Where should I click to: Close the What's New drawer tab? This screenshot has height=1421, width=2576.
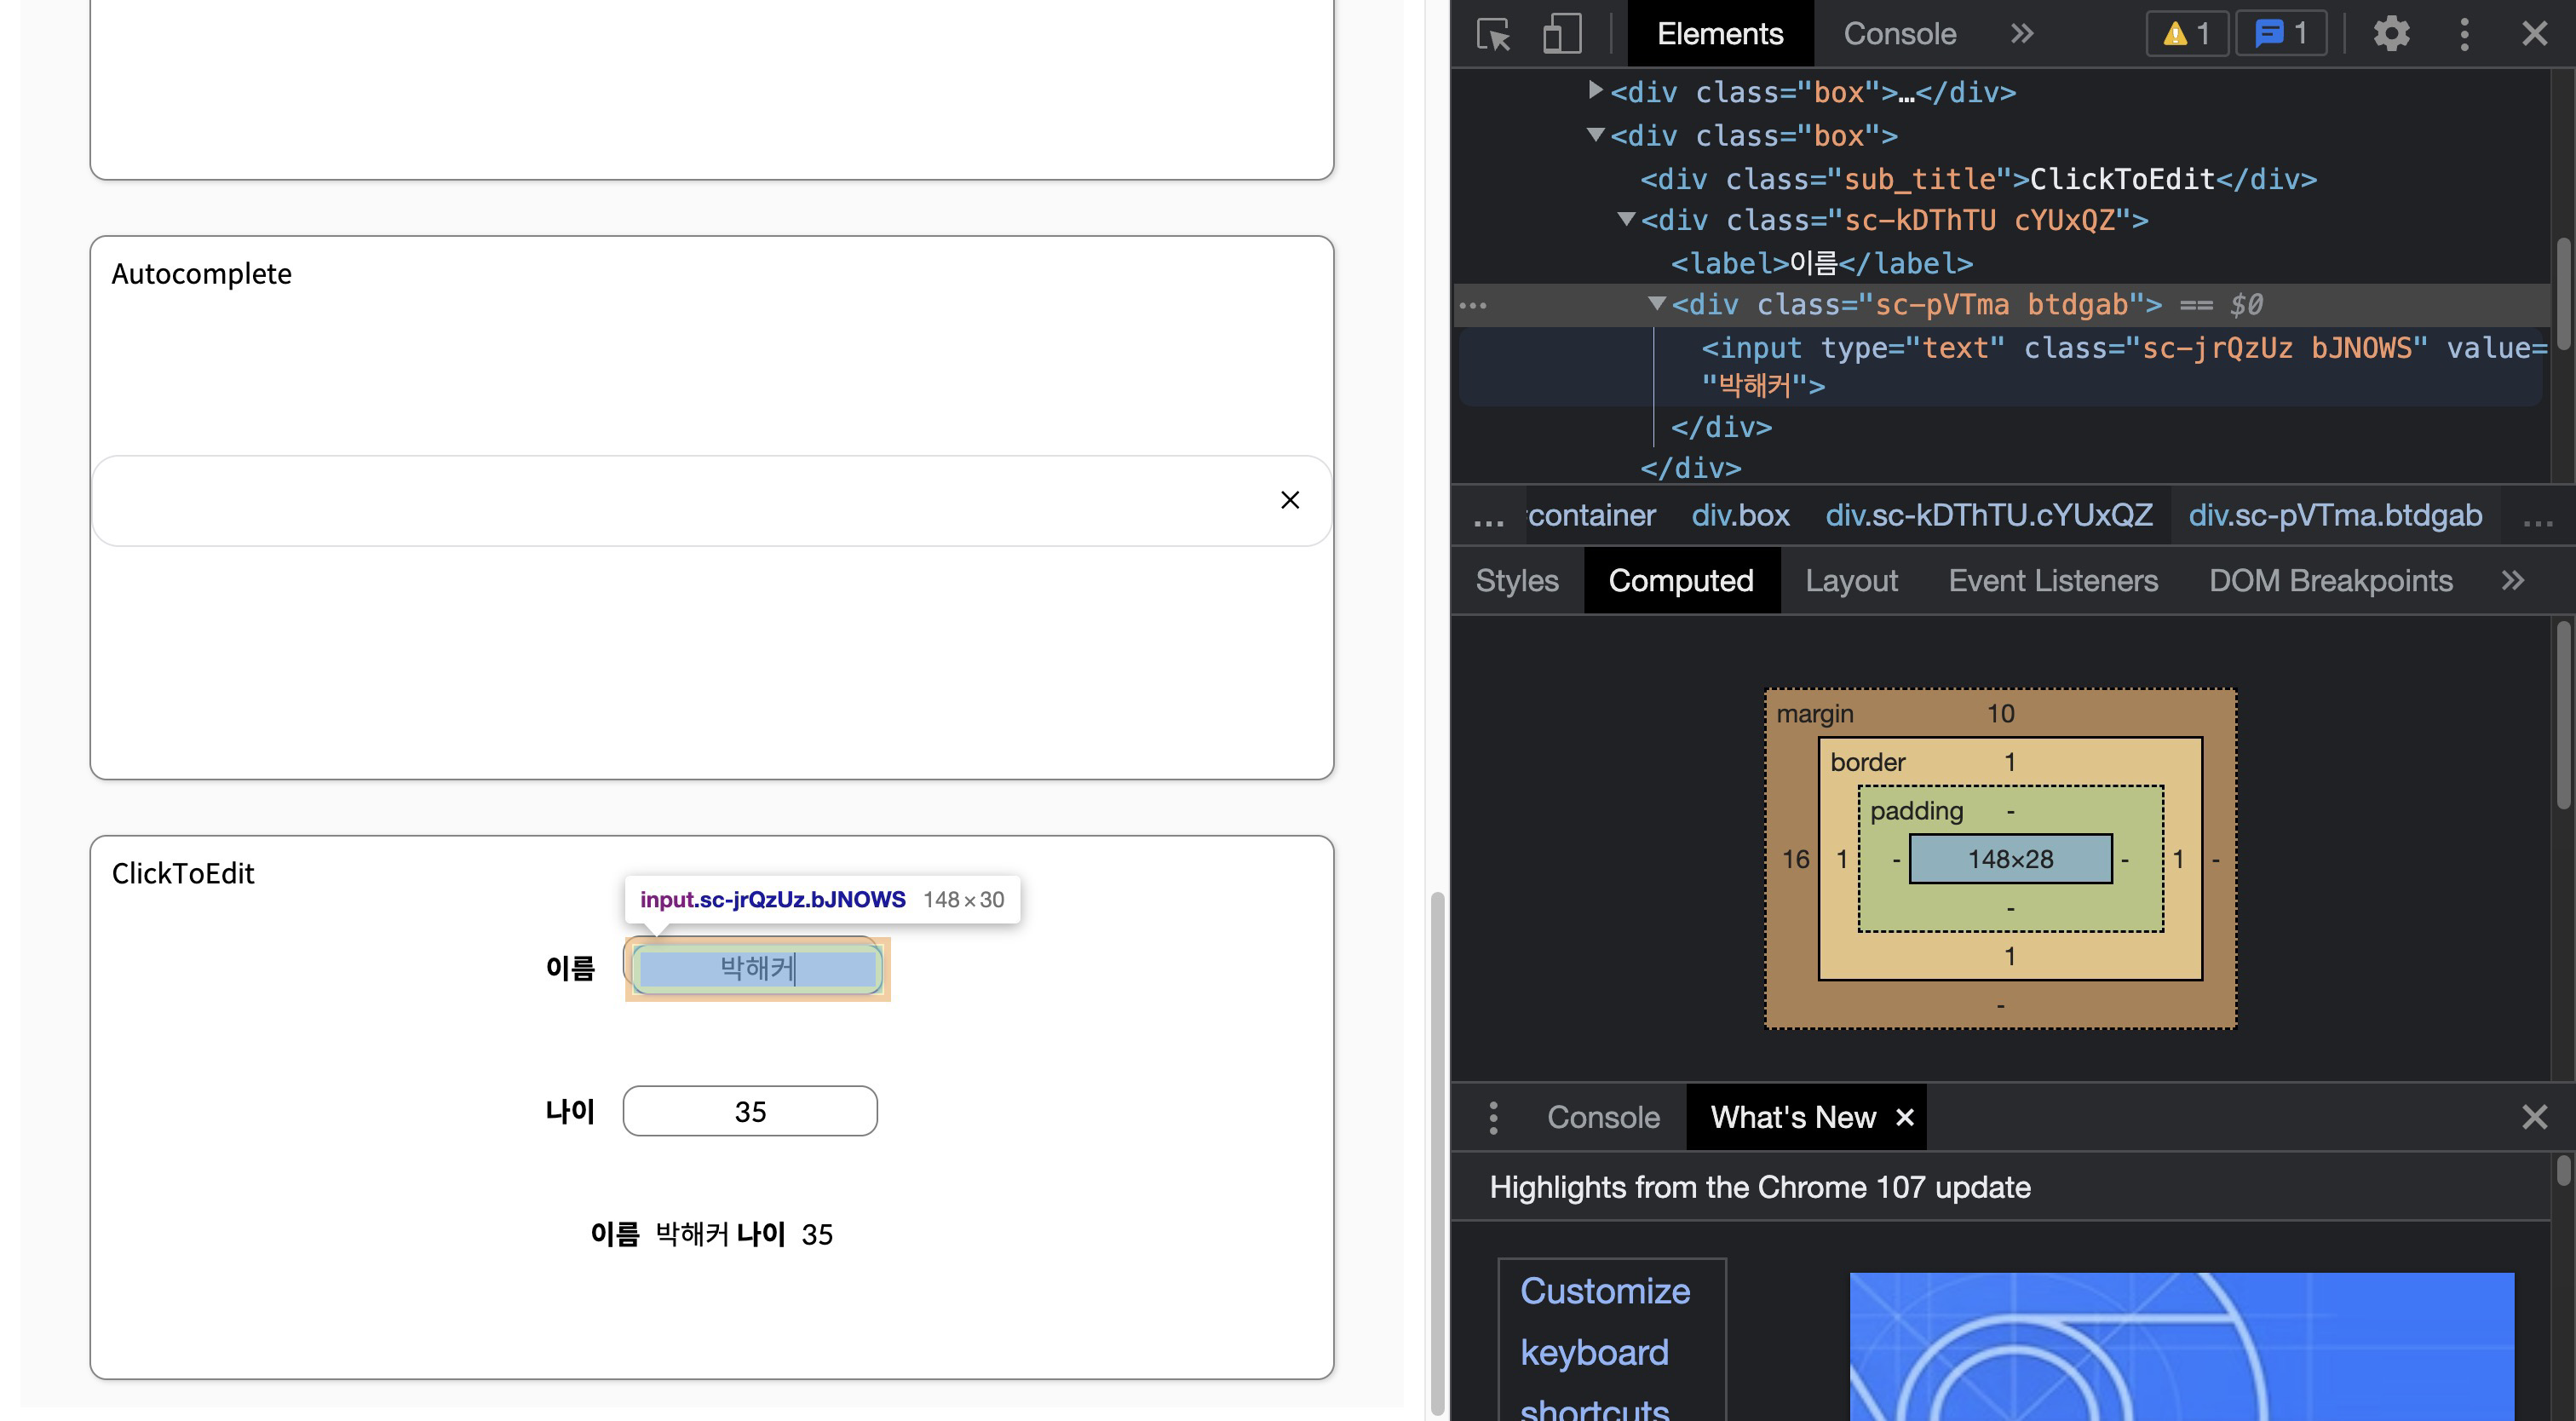(1905, 1117)
